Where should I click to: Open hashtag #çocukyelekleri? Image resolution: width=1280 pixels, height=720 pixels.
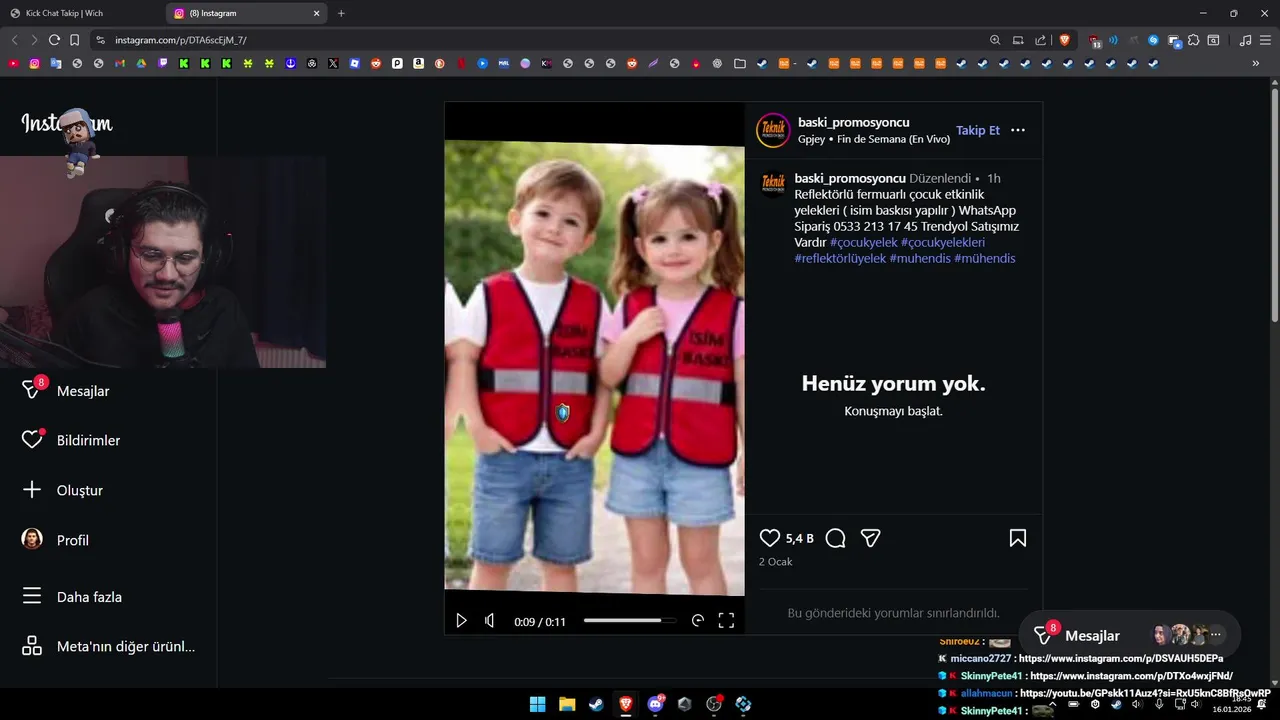click(943, 242)
